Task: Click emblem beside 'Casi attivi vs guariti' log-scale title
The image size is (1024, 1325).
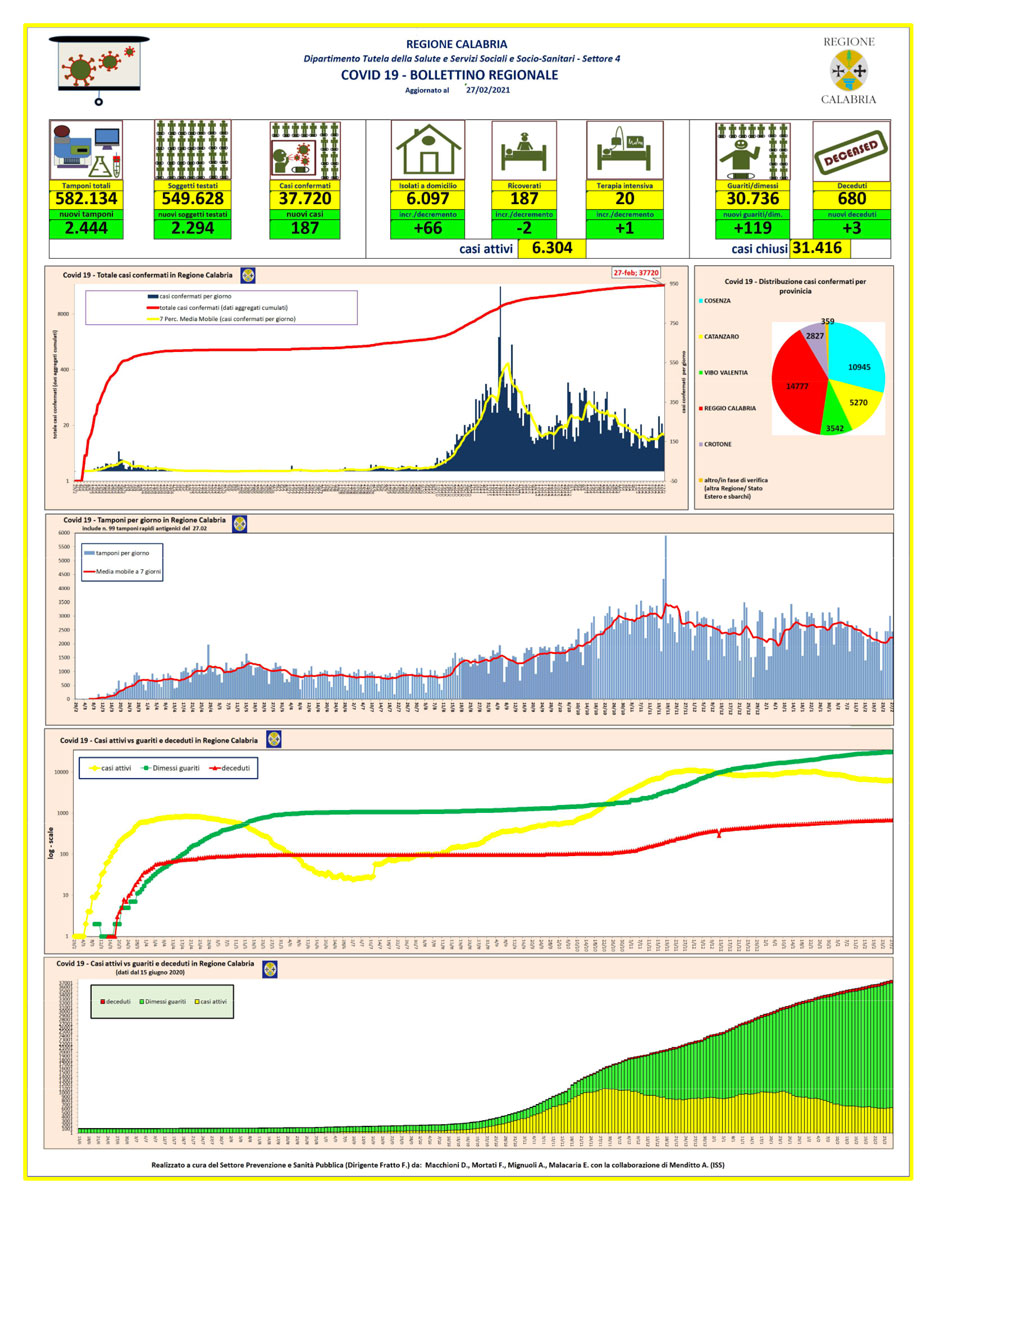Action: pos(273,739)
